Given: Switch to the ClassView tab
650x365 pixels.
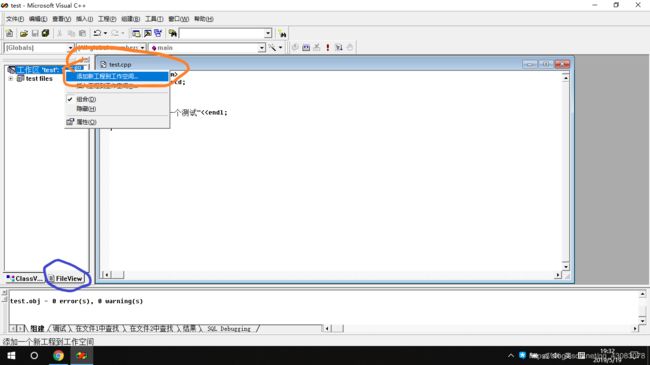Looking at the screenshot, I should (x=24, y=278).
